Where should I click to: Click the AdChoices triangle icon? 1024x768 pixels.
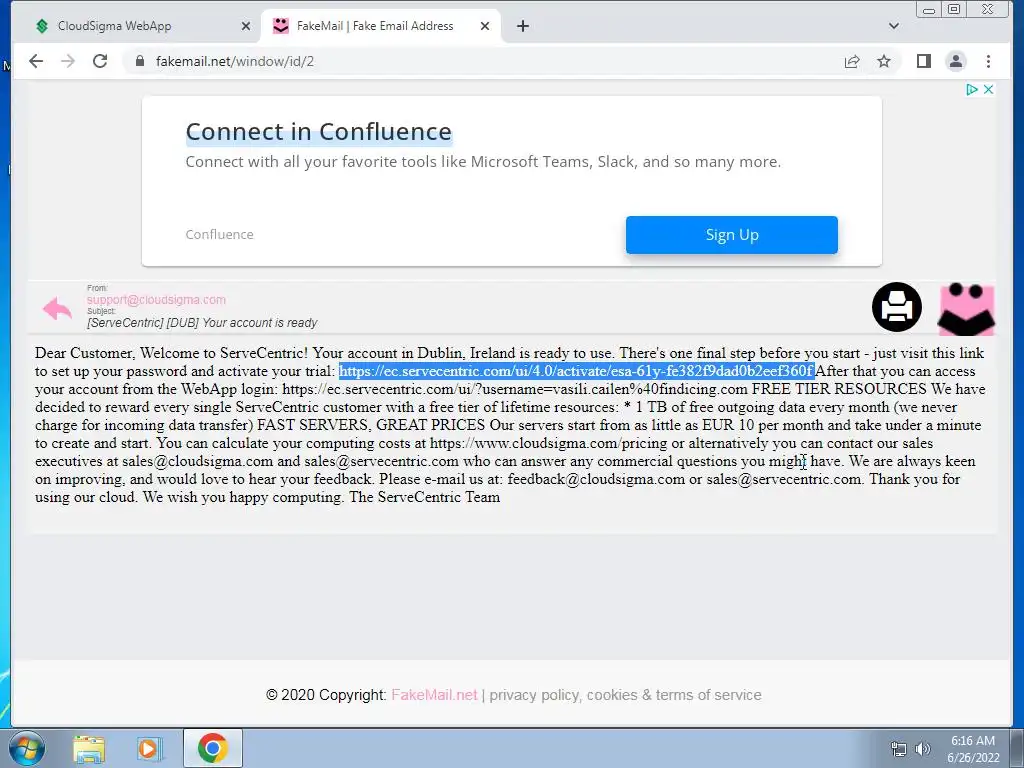[x=972, y=89]
